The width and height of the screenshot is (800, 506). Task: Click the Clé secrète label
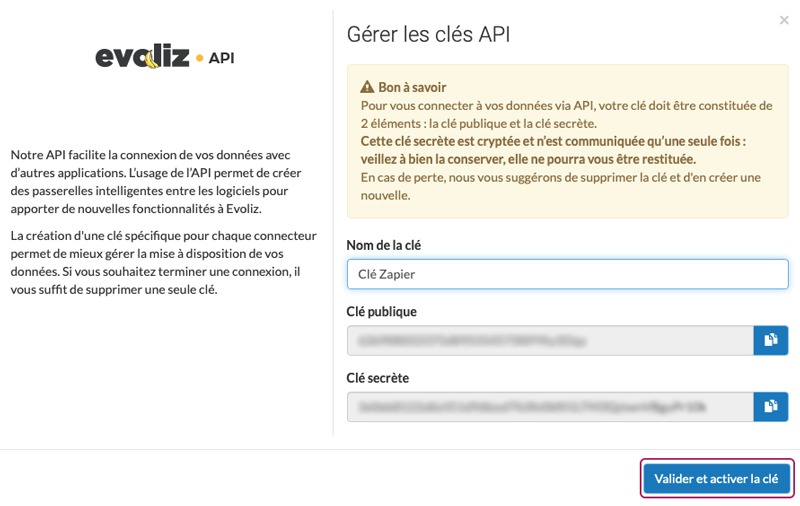[378, 378]
